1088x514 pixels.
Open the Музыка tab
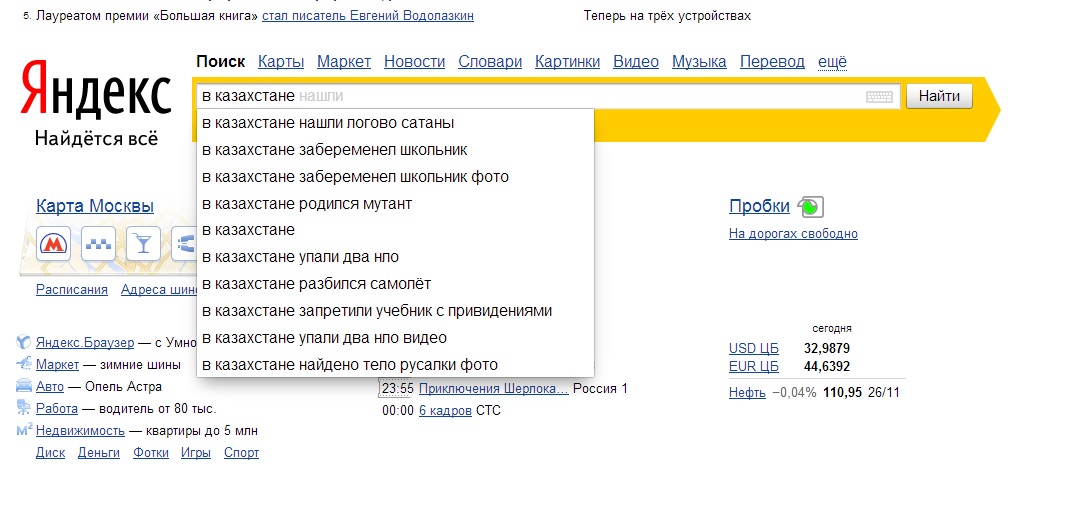(x=699, y=62)
